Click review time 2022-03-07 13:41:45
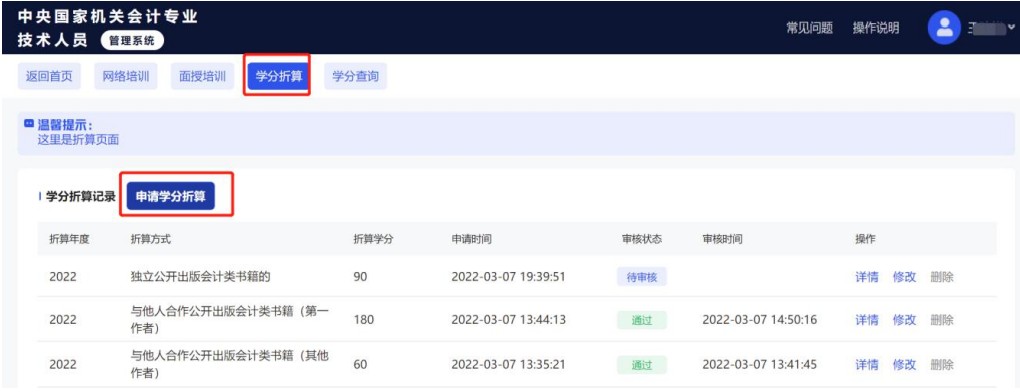 tap(760, 364)
